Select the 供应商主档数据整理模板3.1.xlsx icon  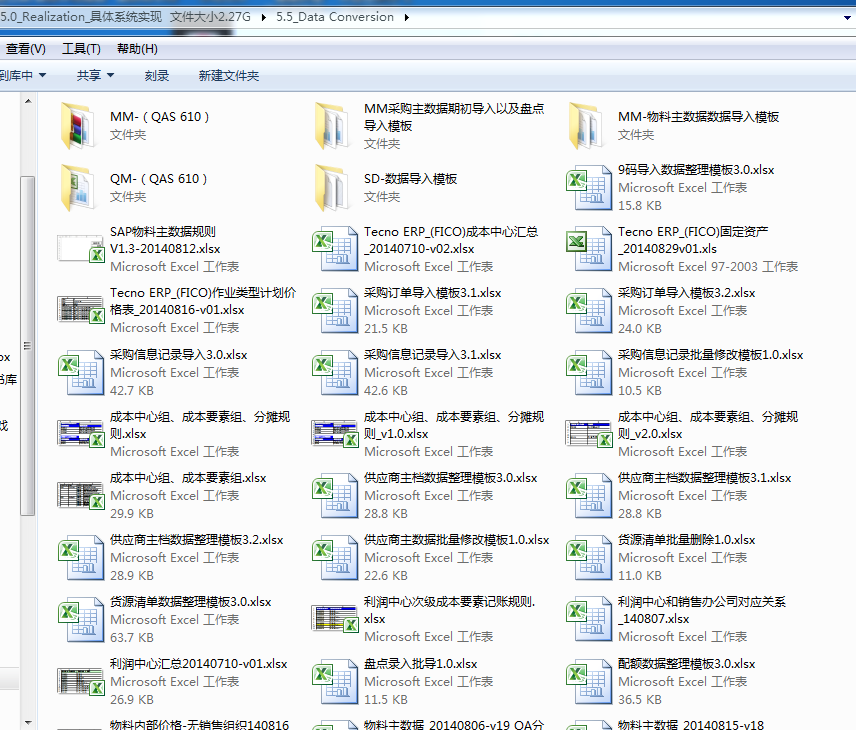(x=588, y=496)
